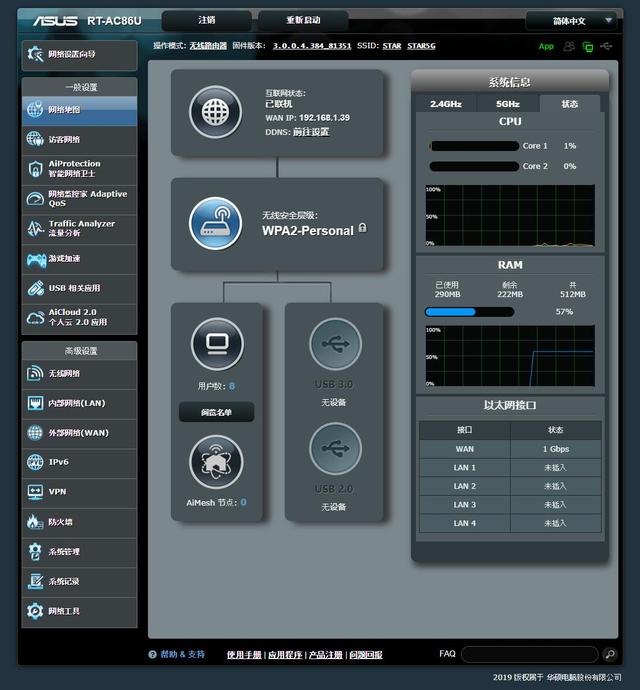Click the guest network users status icon
The image size is (640, 690).
coord(569,46)
